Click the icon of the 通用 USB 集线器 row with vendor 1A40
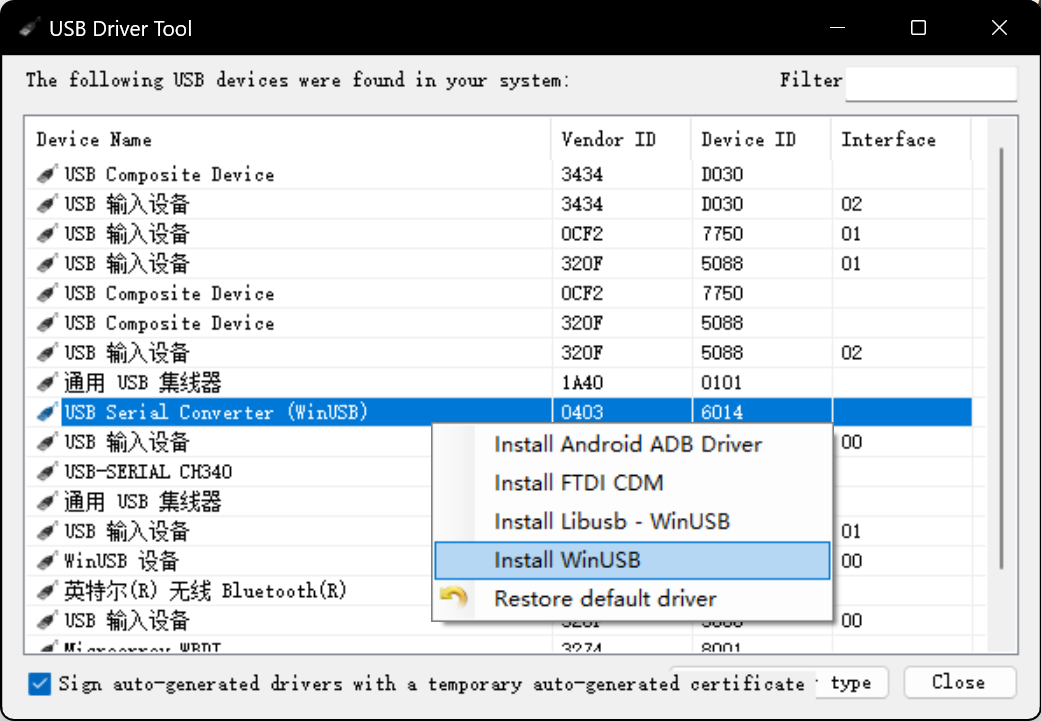 [x=46, y=383]
